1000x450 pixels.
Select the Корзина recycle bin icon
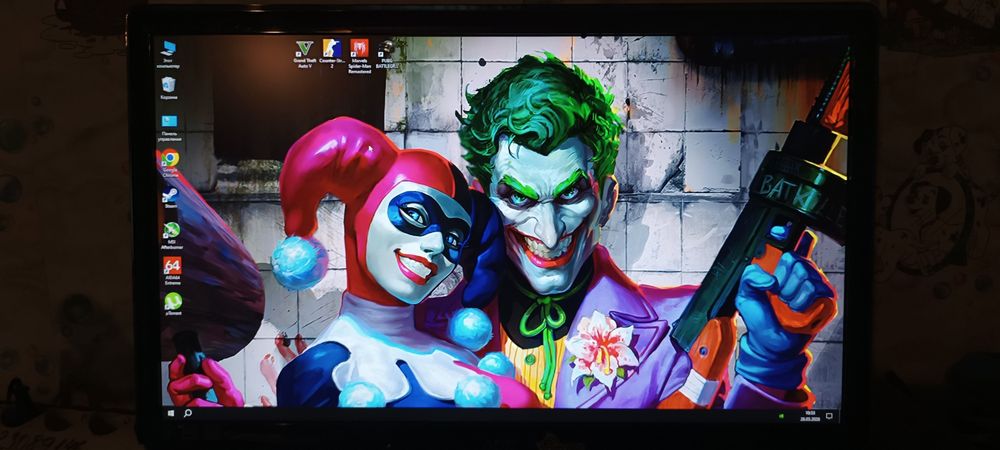(169, 88)
